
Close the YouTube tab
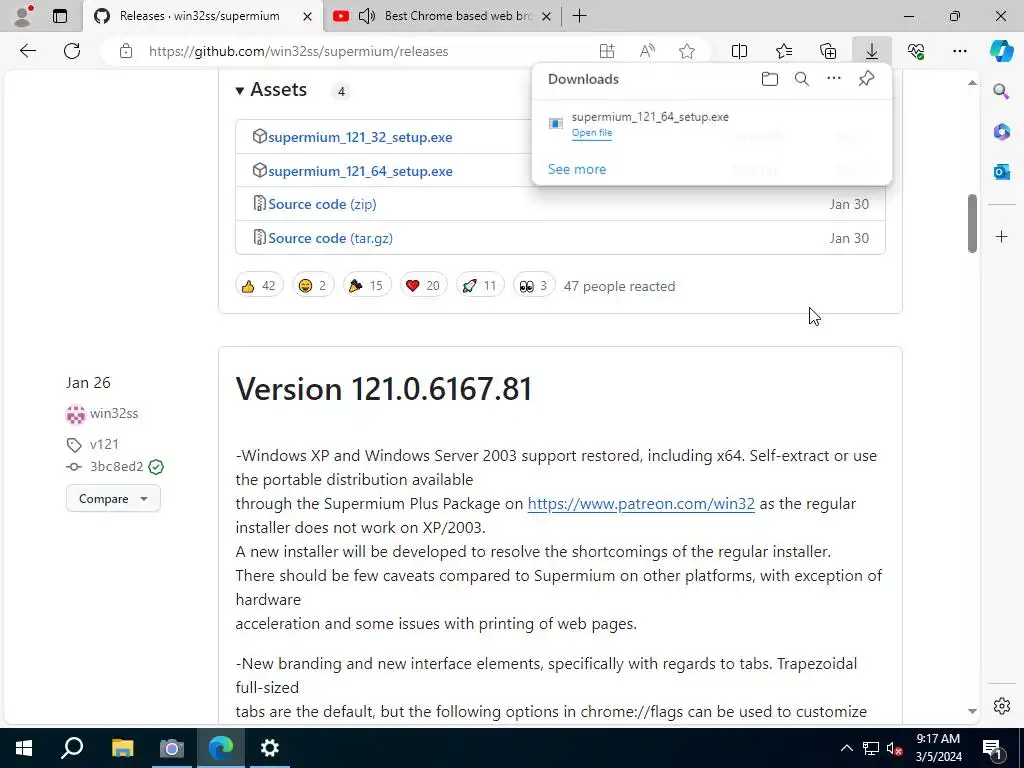click(547, 16)
